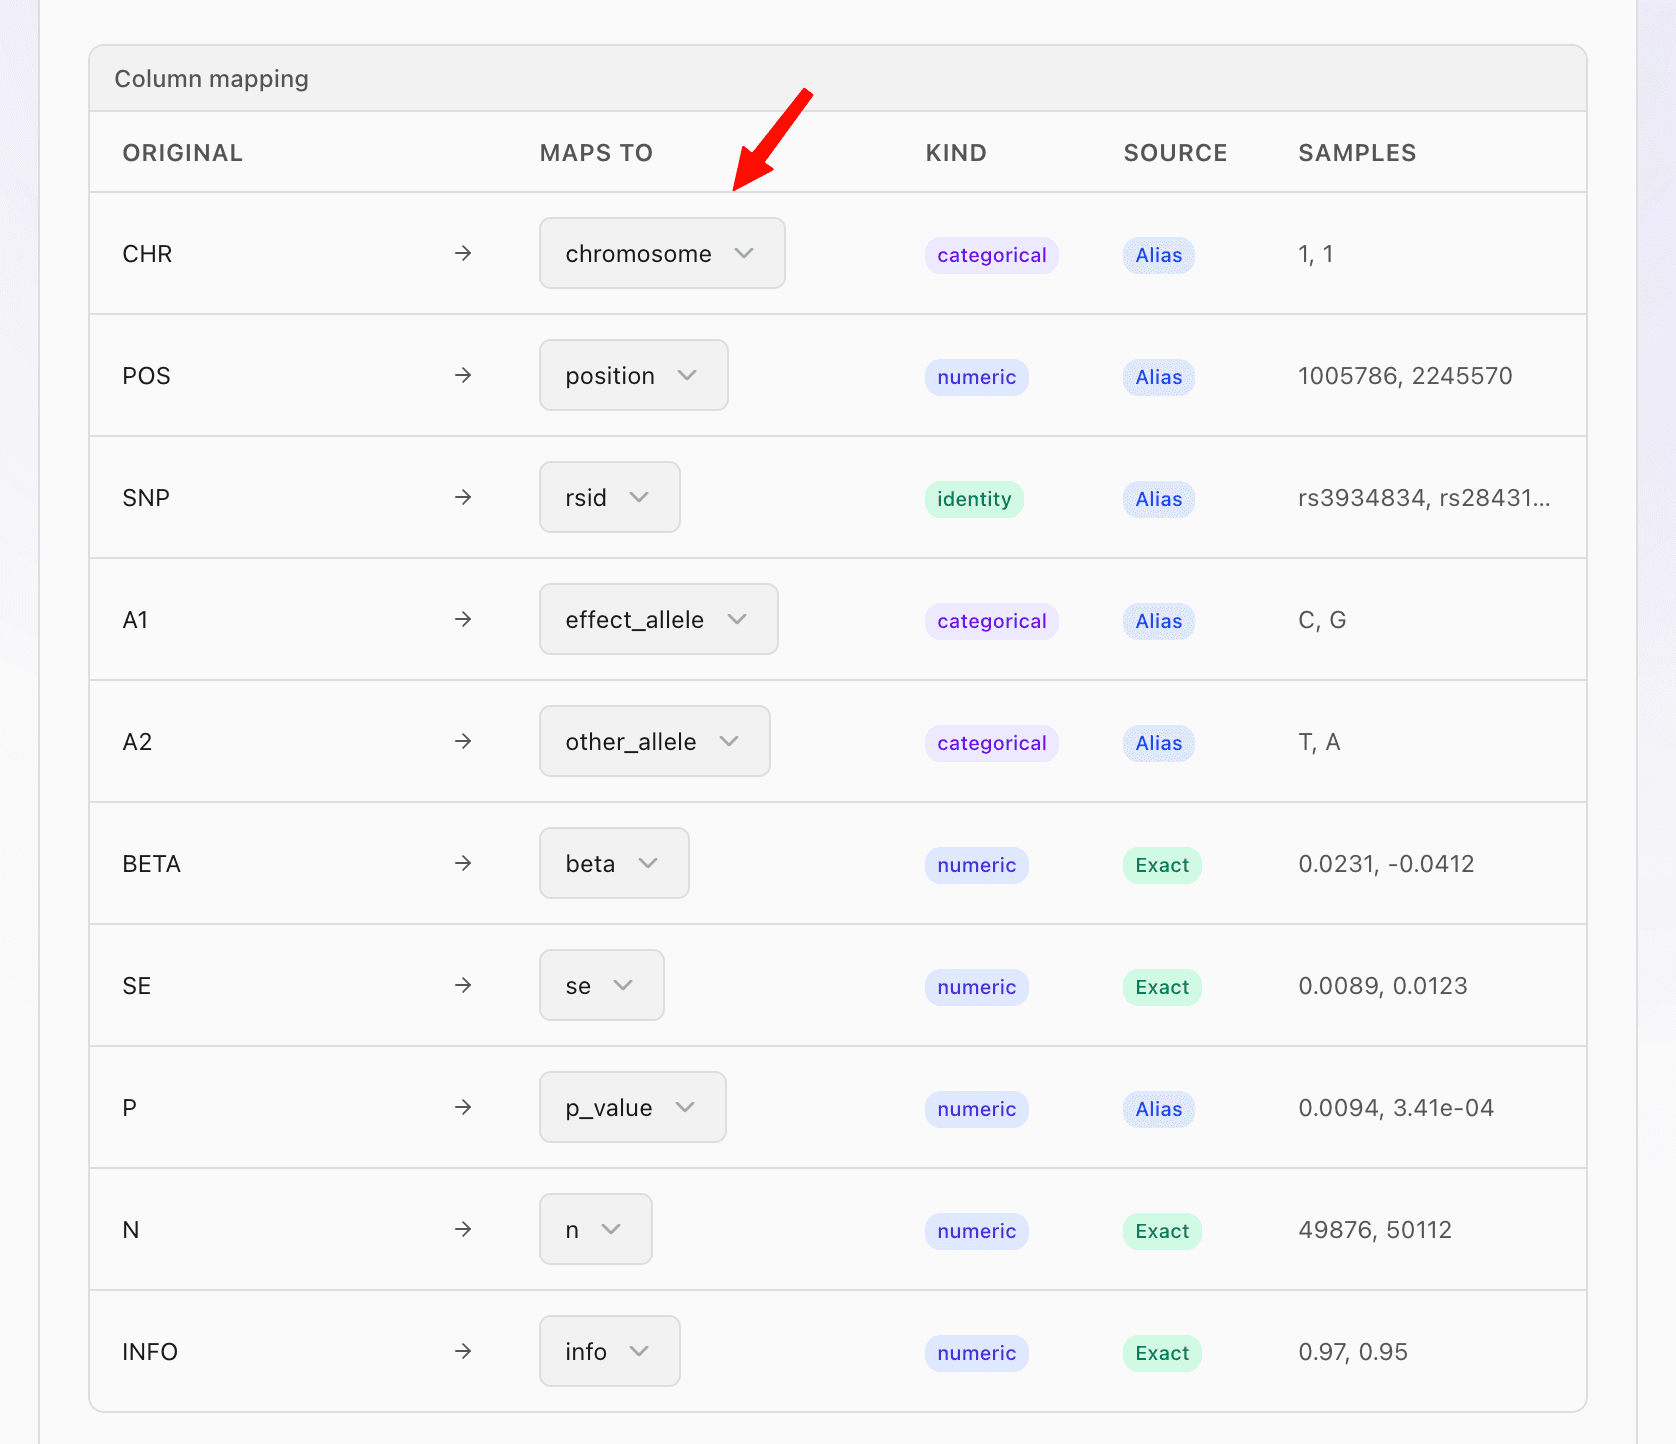The image size is (1676, 1444).
Task: Click the identity badge in SNP row
Action: coord(974,499)
